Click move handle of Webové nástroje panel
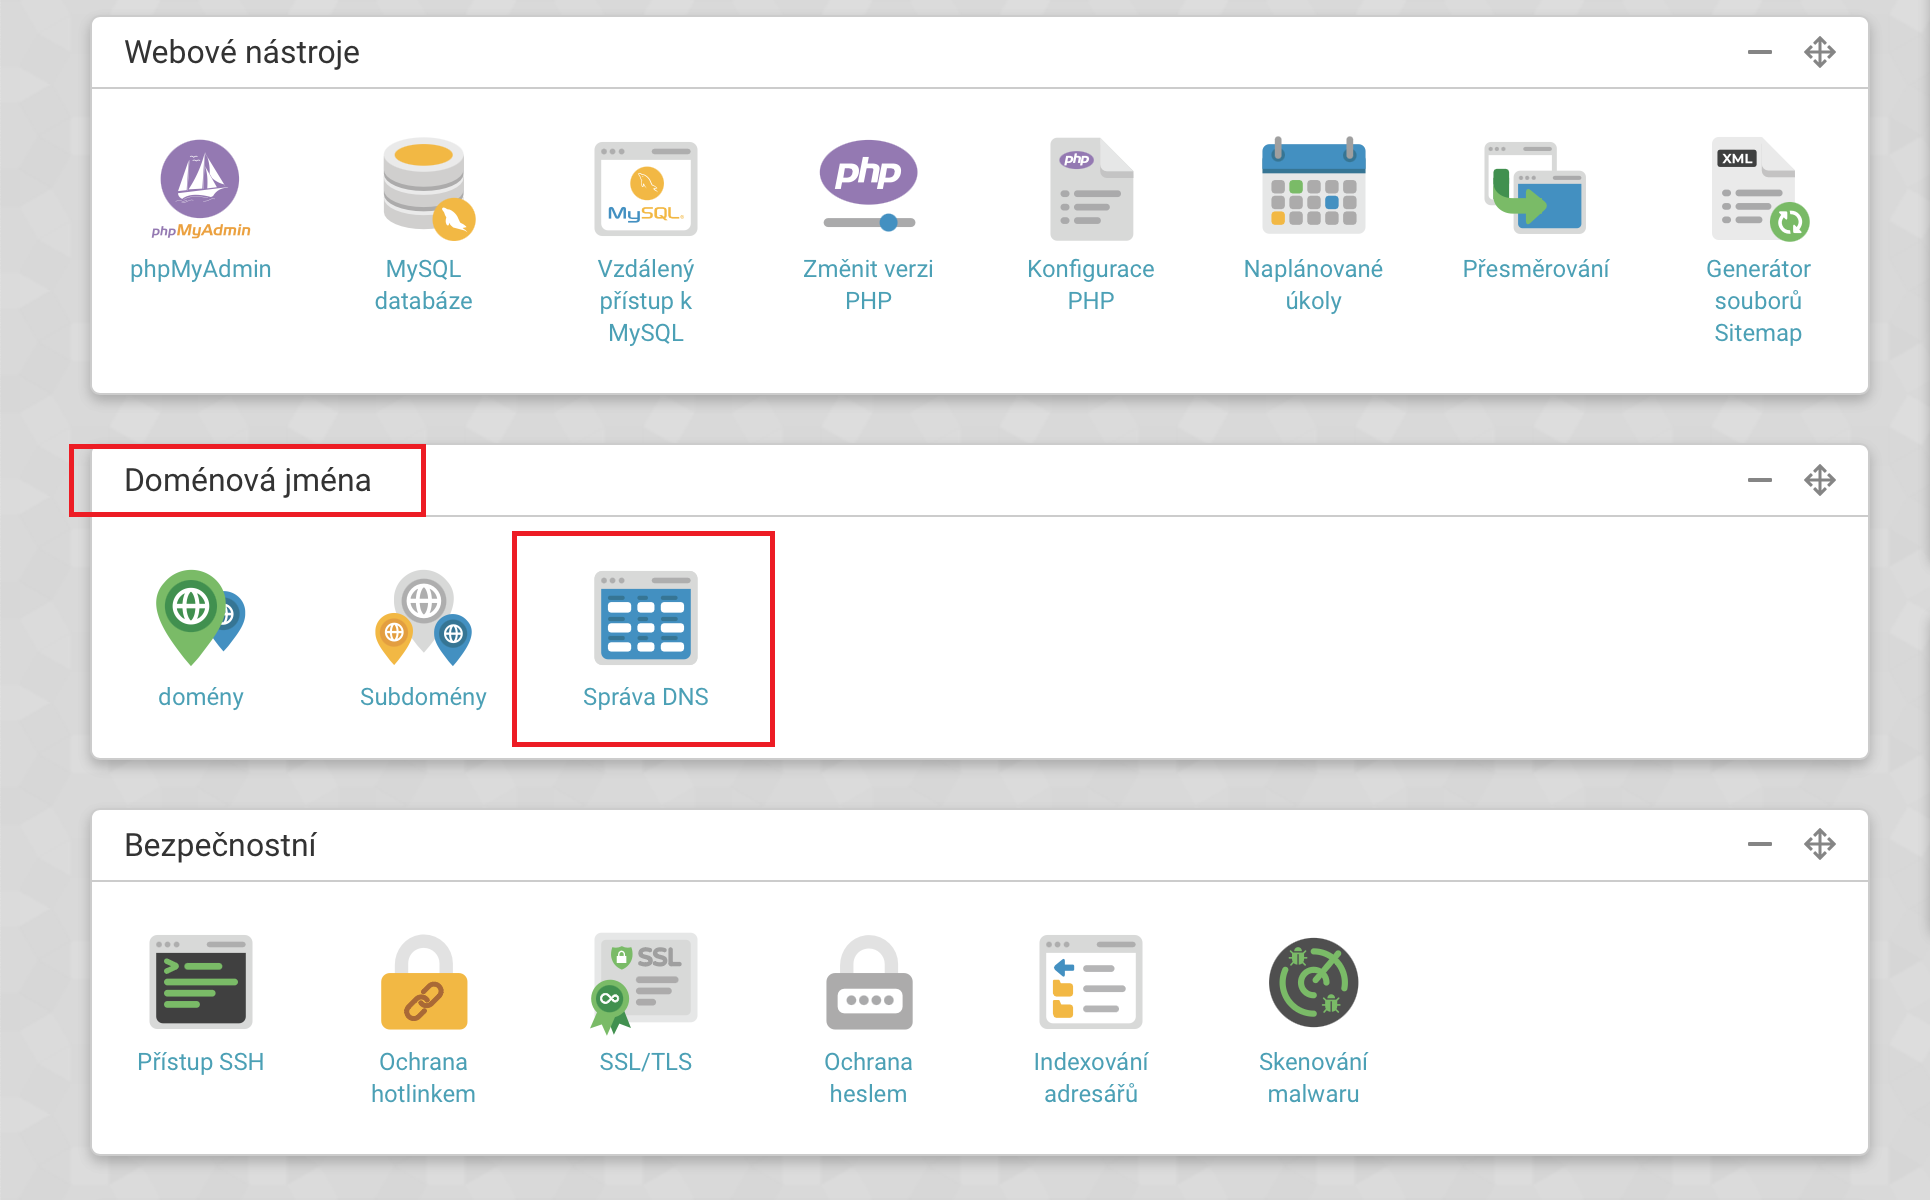 click(x=1820, y=52)
